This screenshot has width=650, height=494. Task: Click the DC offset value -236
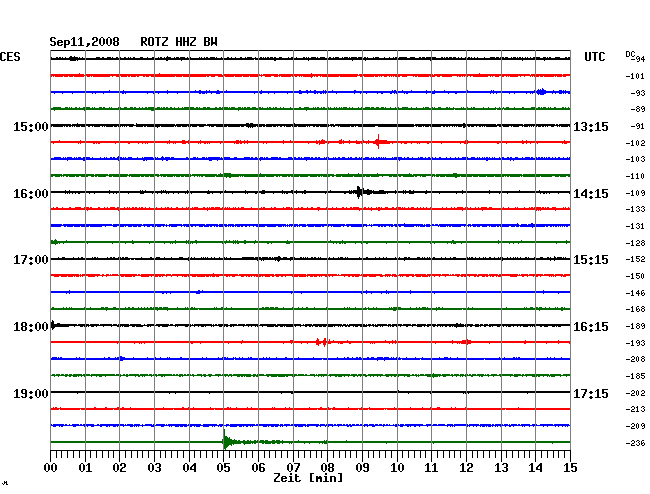tap(635, 443)
